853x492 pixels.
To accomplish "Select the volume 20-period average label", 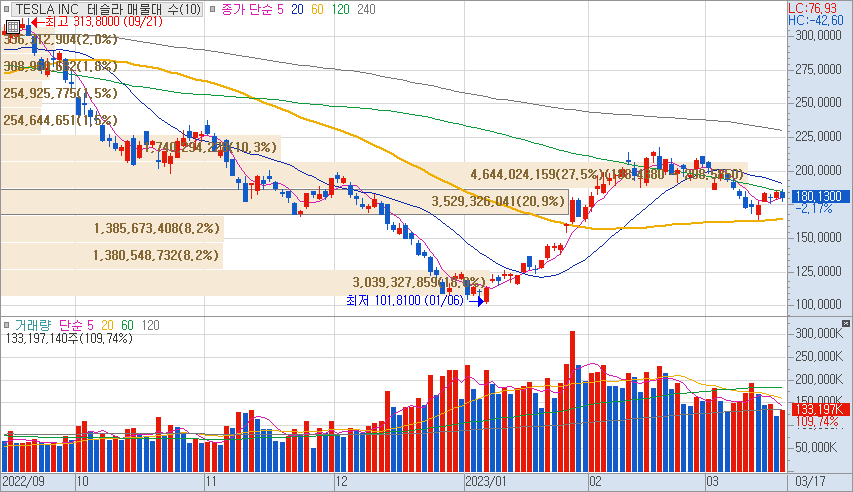I will pos(107,325).
